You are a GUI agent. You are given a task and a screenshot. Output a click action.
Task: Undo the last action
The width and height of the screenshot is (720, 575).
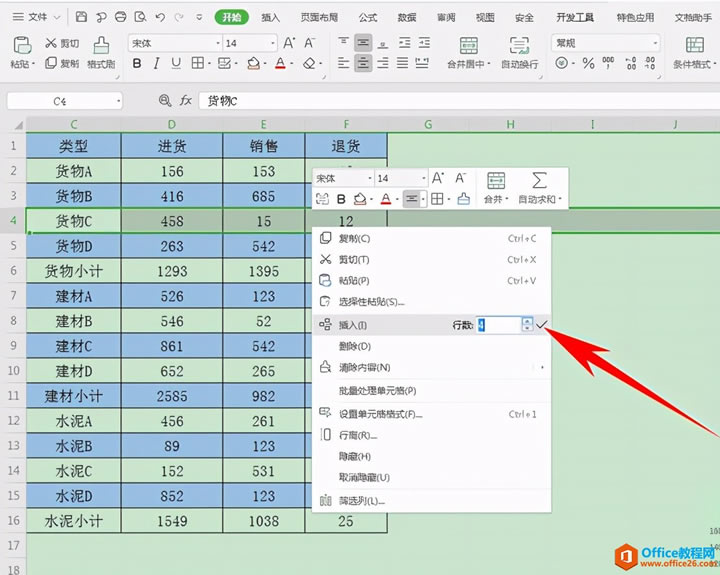(x=160, y=17)
